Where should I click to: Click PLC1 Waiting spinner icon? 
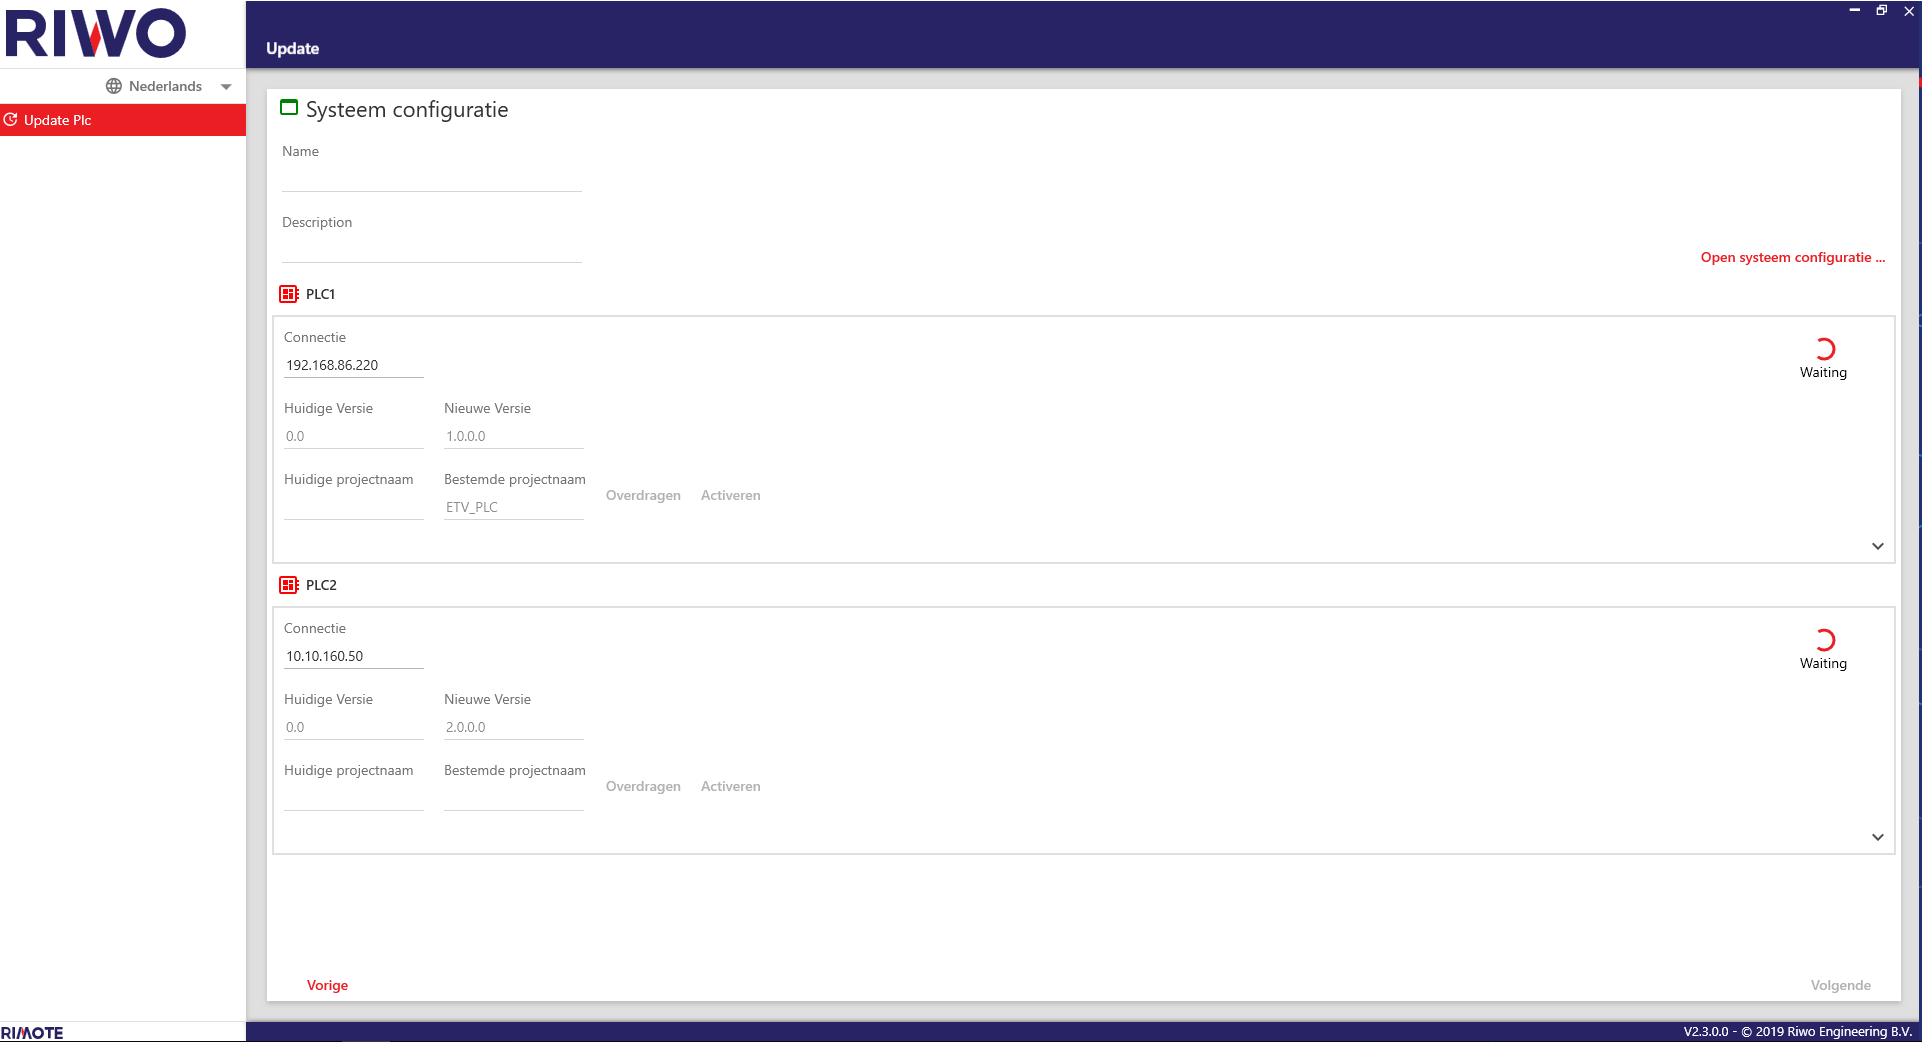click(1825, 349)
